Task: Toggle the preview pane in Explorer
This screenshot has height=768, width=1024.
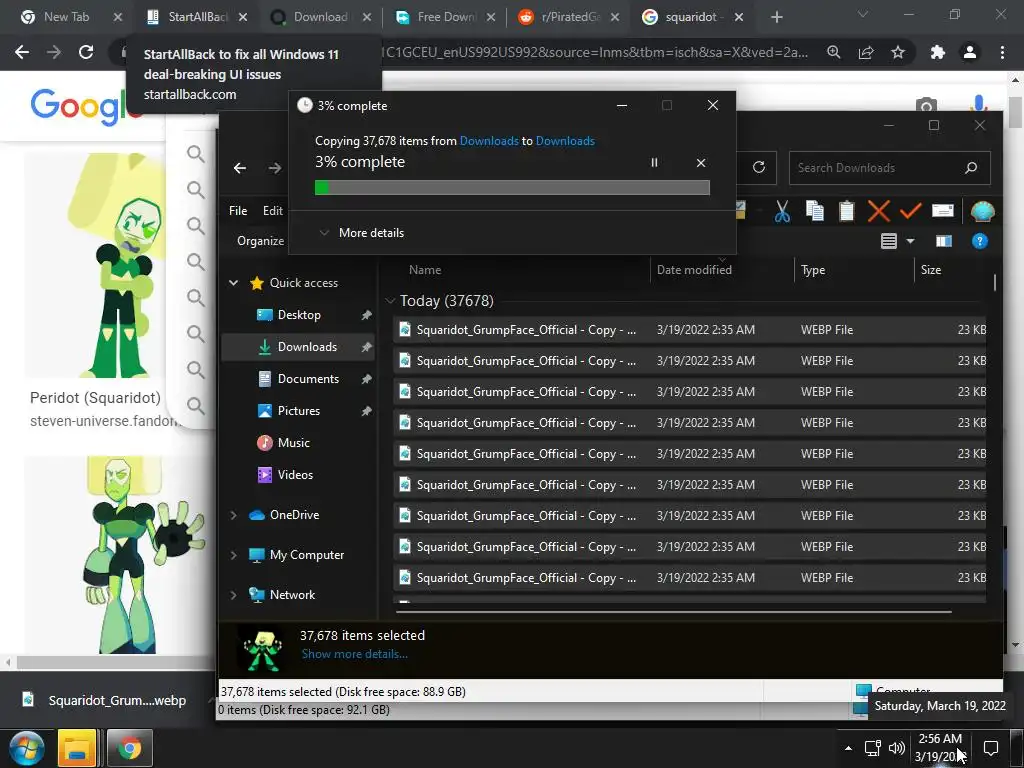Action: coord(944,242)
